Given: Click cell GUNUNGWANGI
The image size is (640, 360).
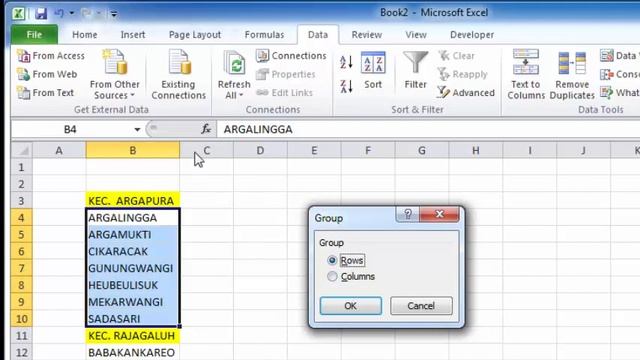Looking at the screenshot, I should 133,268.
